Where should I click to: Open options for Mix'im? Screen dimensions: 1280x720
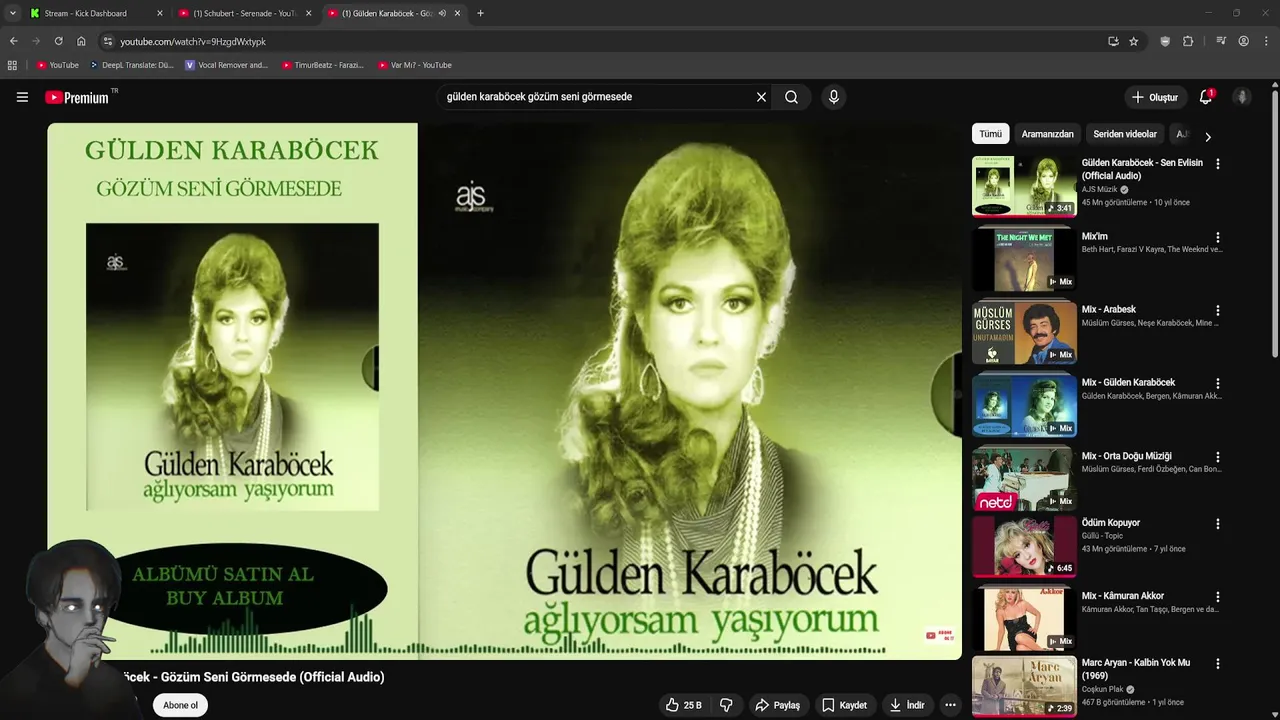click(1217, 237)
